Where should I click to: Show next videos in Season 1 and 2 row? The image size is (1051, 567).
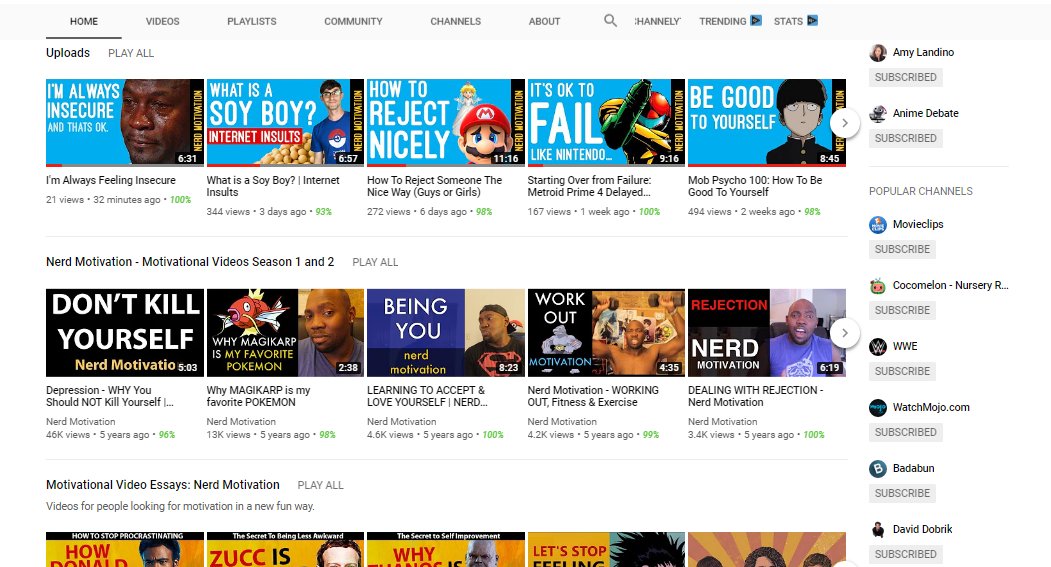pyautogui.click(x=845, y=333)
